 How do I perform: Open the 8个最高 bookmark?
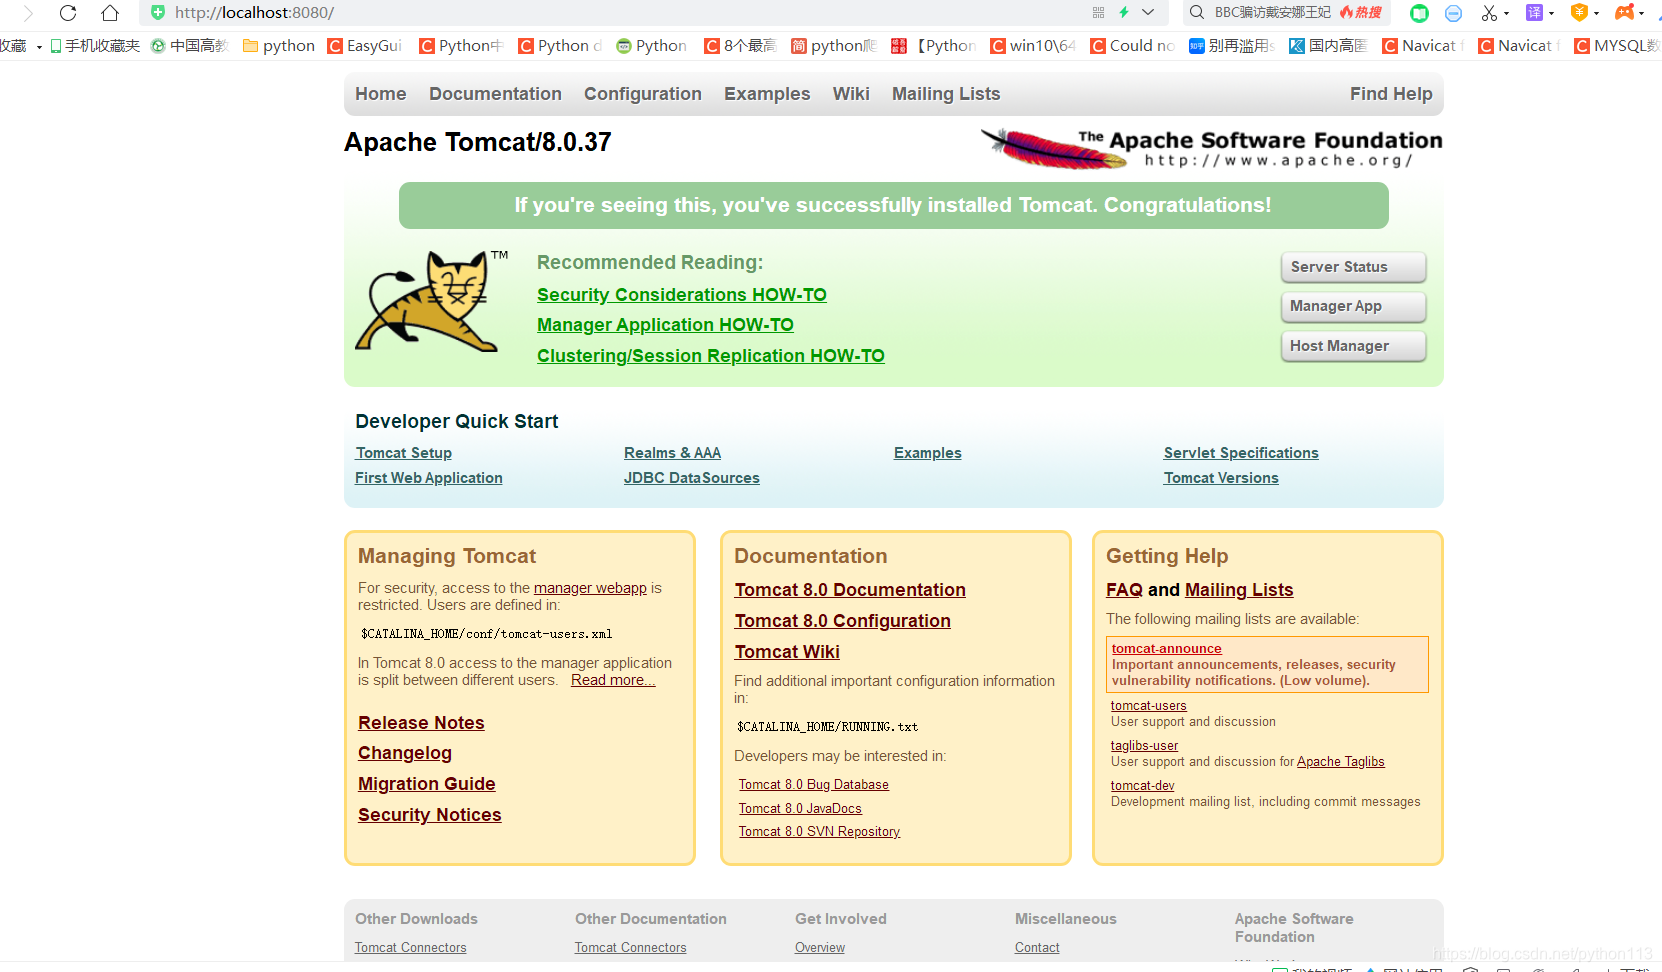tap(740, 46)
